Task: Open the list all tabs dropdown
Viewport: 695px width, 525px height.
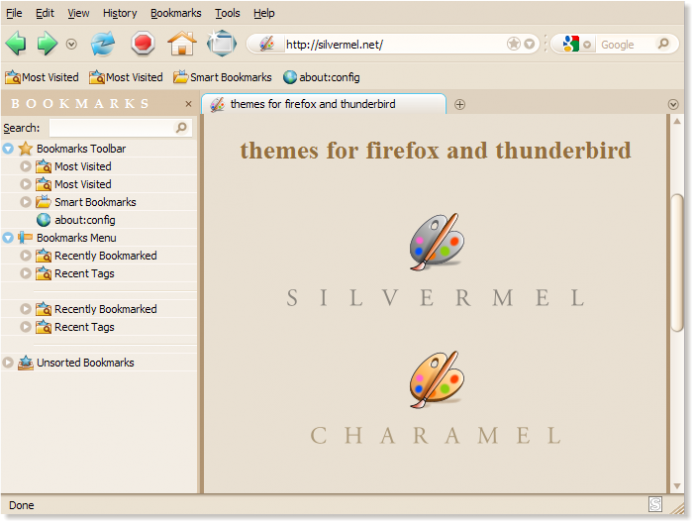Action: [673, 104]
